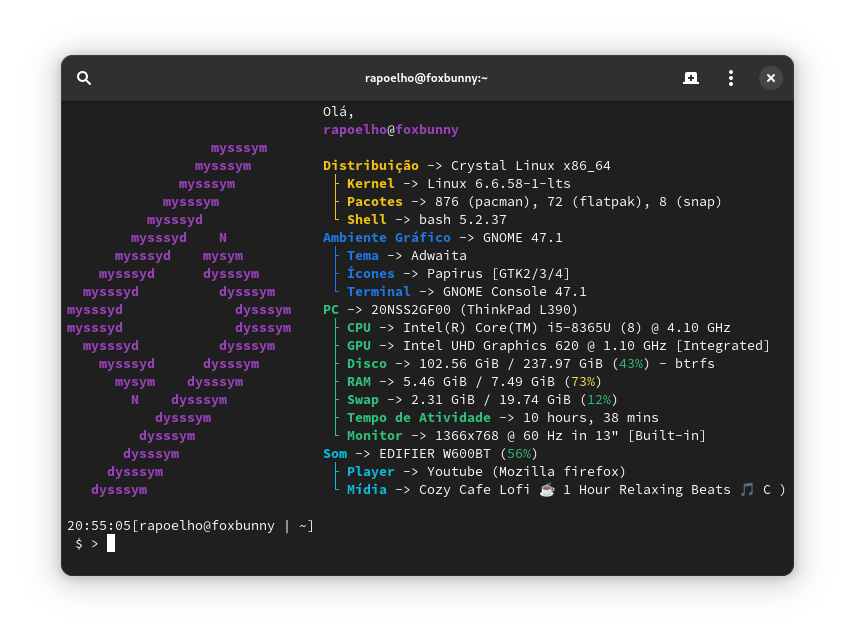Screen dimensions: 855x643
Task: Click the yellow Distribuição heading
Action: pos(370,166)
